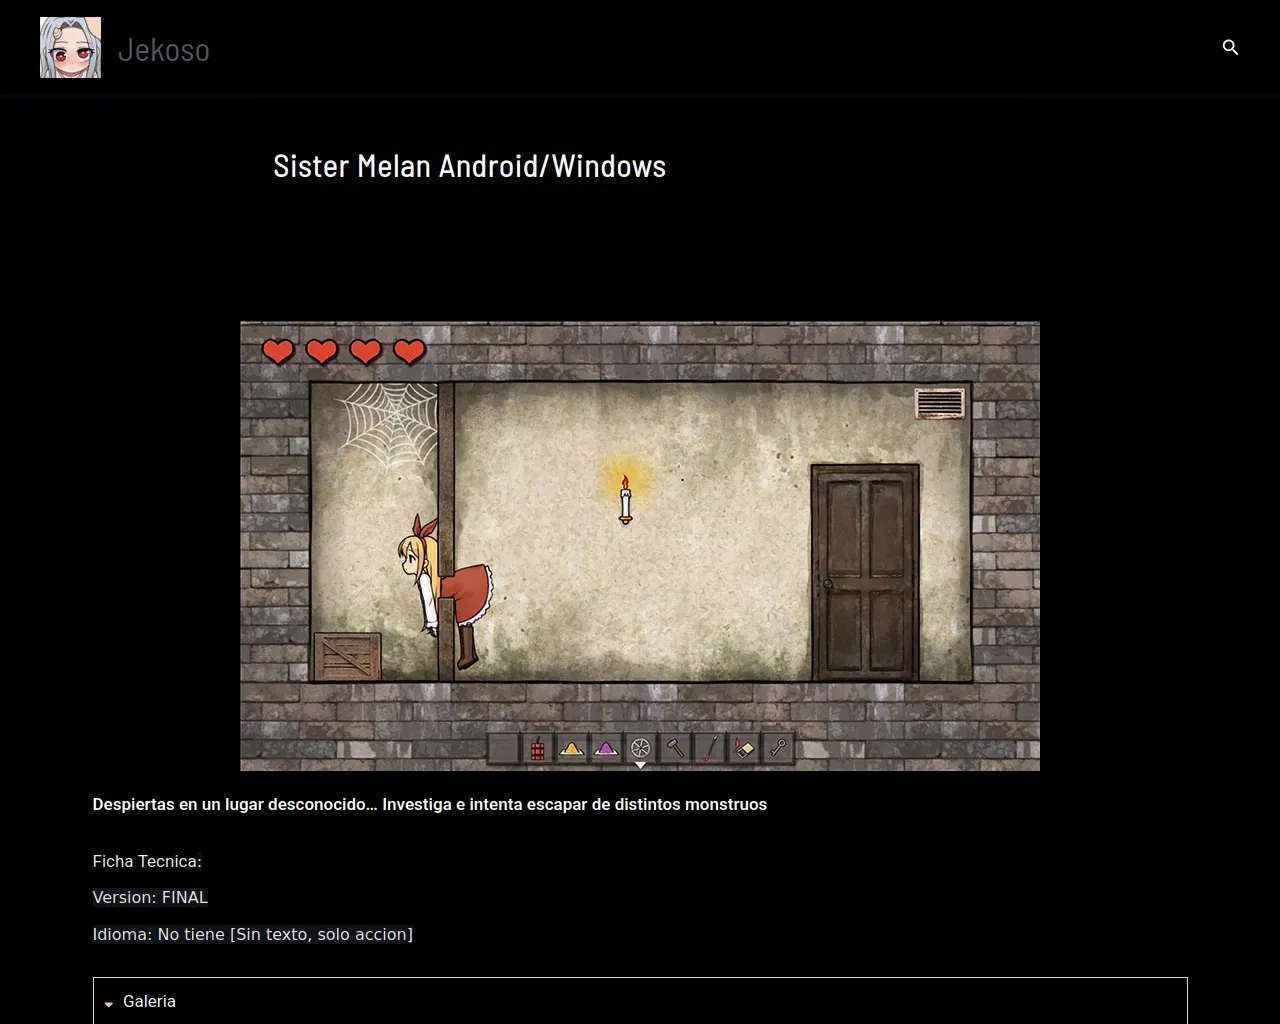Select the 'Idioma: No tiene' line
The height and width of the screenshot is (1024, 1280).
[x=252, y=934]
